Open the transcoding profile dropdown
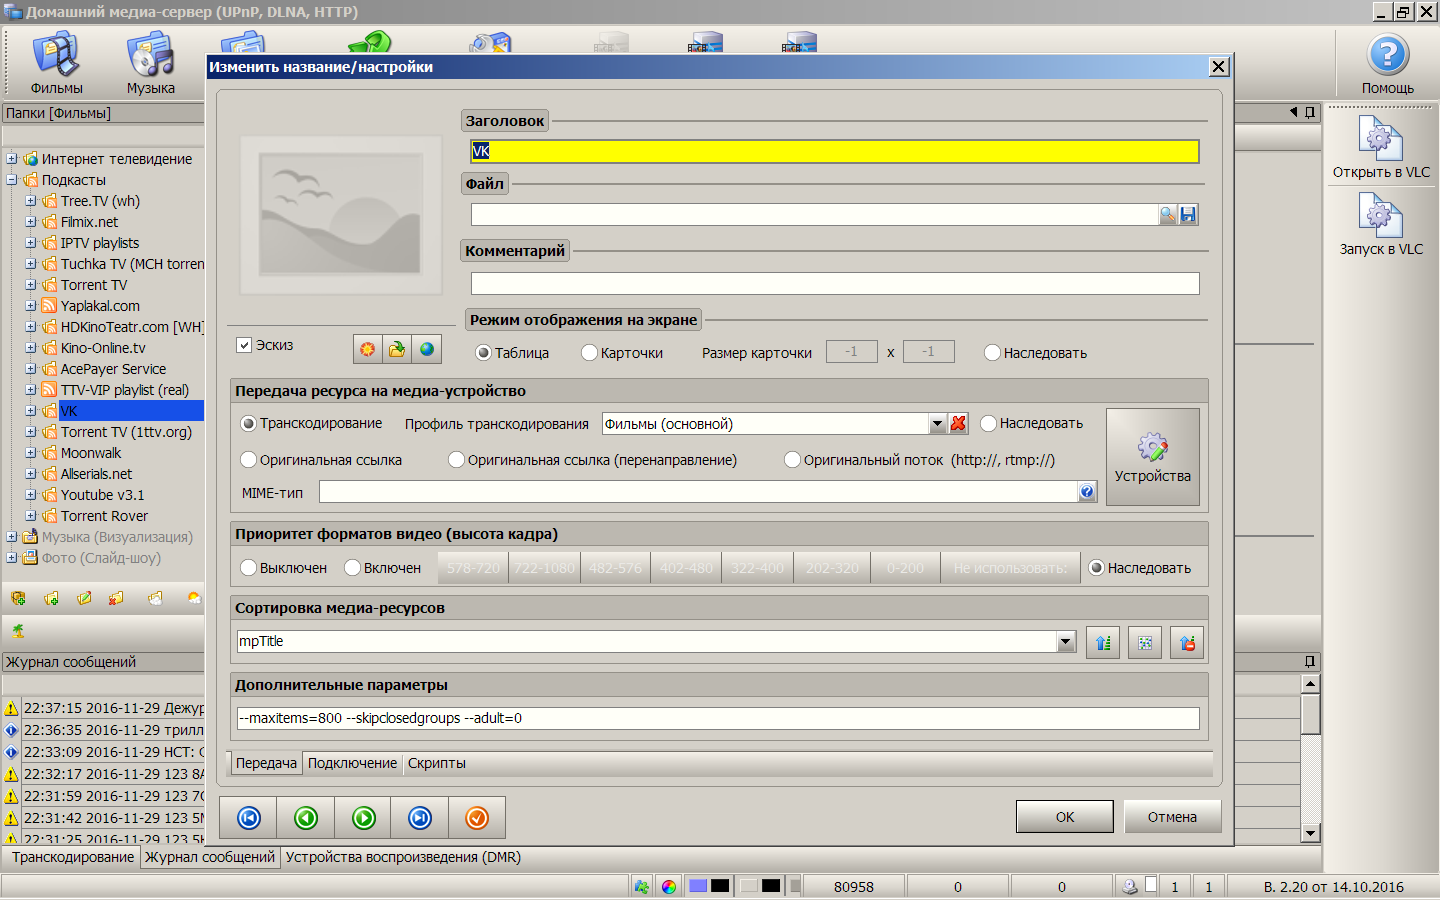Viewport: 1440px width, 900px height. click(937, 424)
